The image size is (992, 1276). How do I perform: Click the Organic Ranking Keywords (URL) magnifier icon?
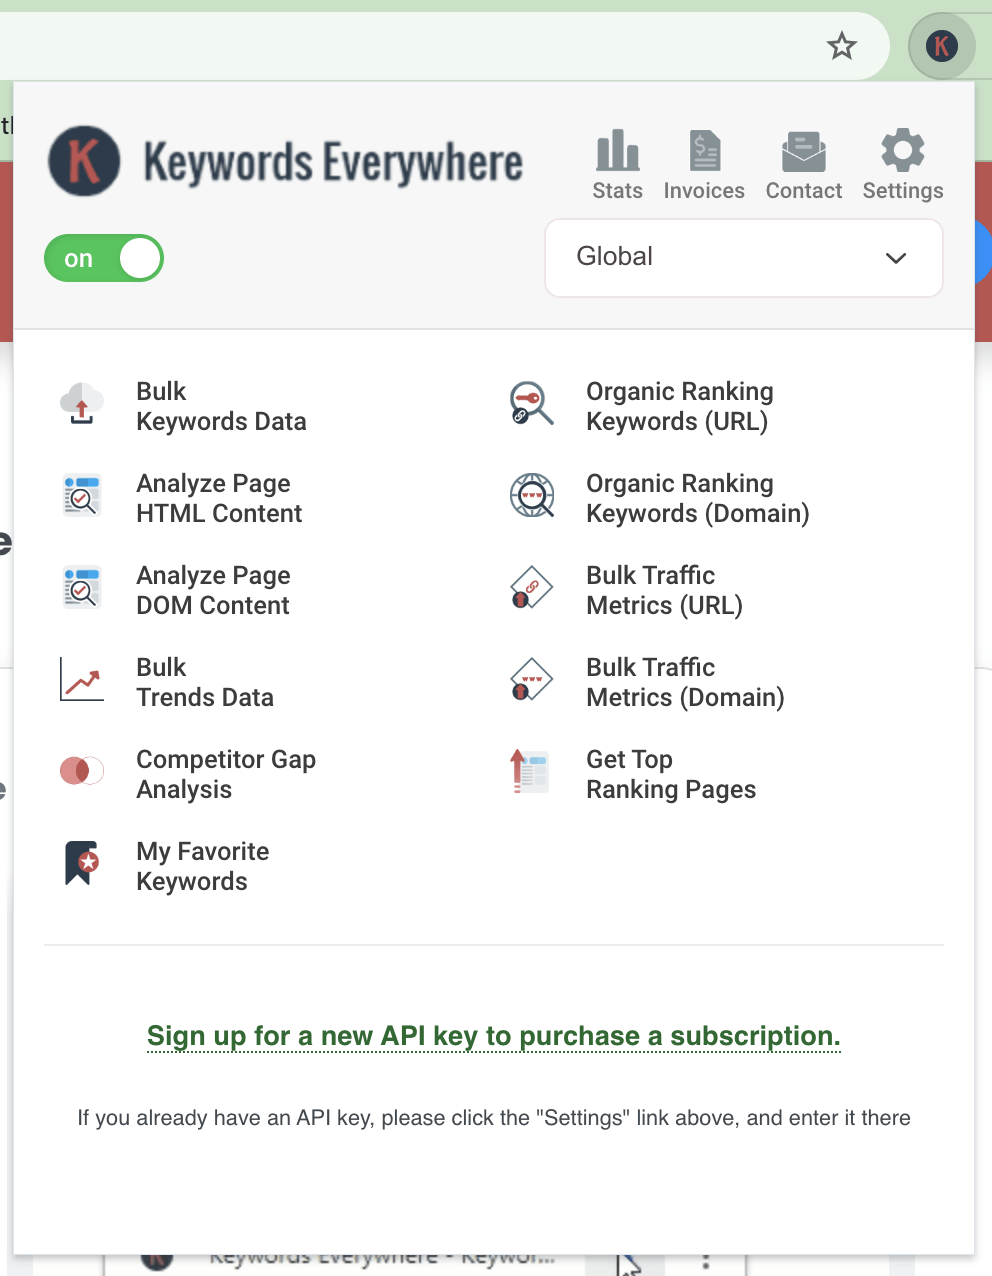tap(531, 404)
